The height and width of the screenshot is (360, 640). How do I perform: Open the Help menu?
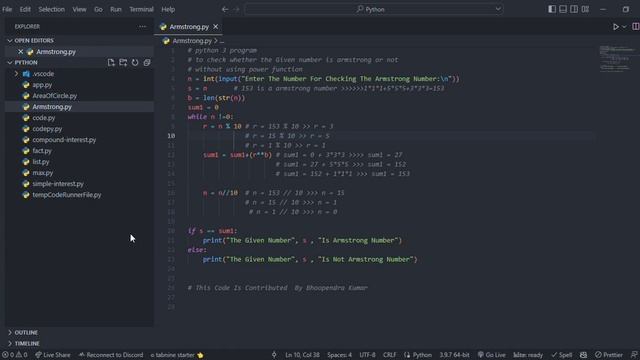(168, 9)
